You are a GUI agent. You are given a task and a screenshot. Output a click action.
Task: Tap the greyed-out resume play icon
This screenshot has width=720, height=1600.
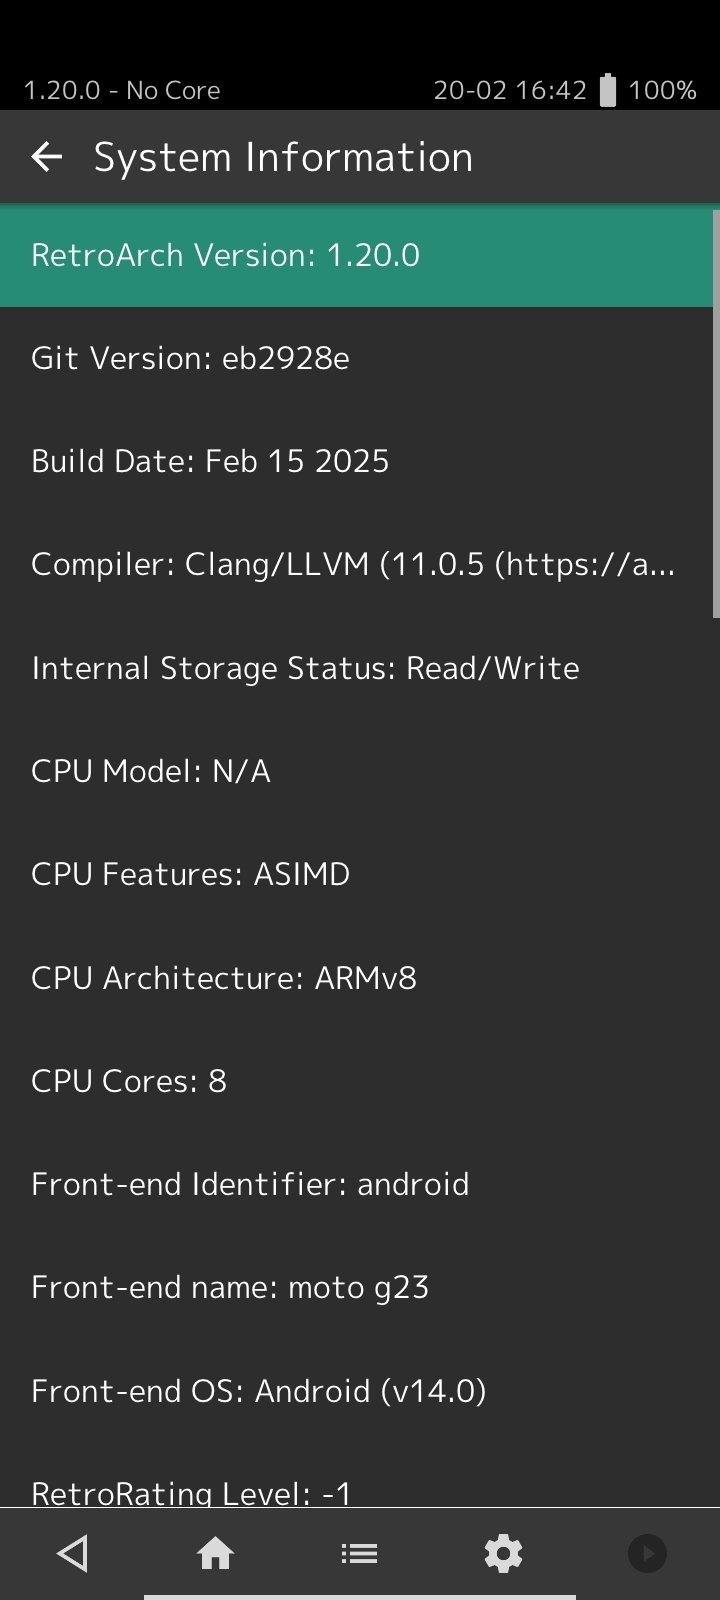click(647, 1553)
